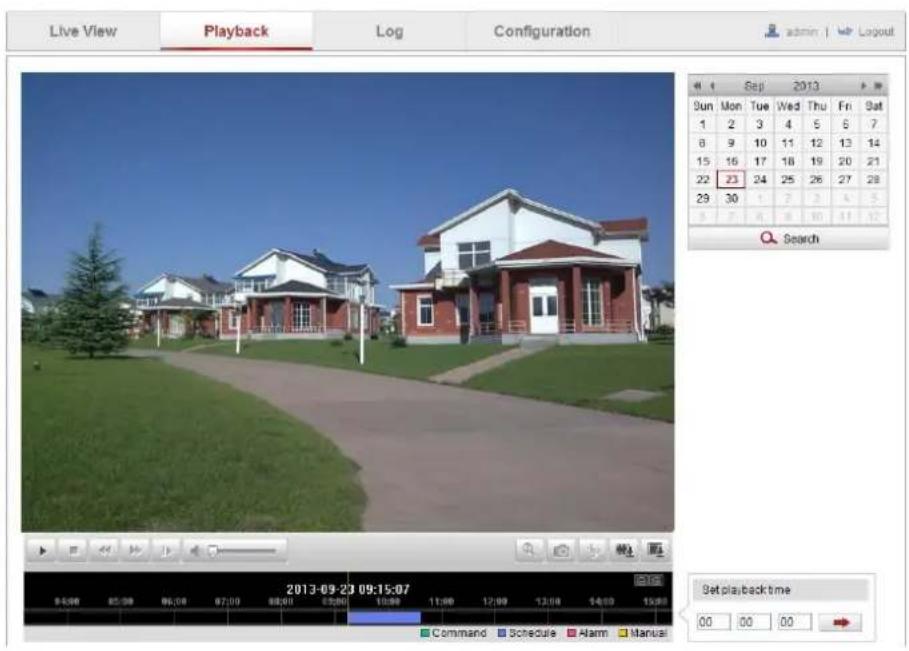Choose September 24 in the calendar

point(760,180)
